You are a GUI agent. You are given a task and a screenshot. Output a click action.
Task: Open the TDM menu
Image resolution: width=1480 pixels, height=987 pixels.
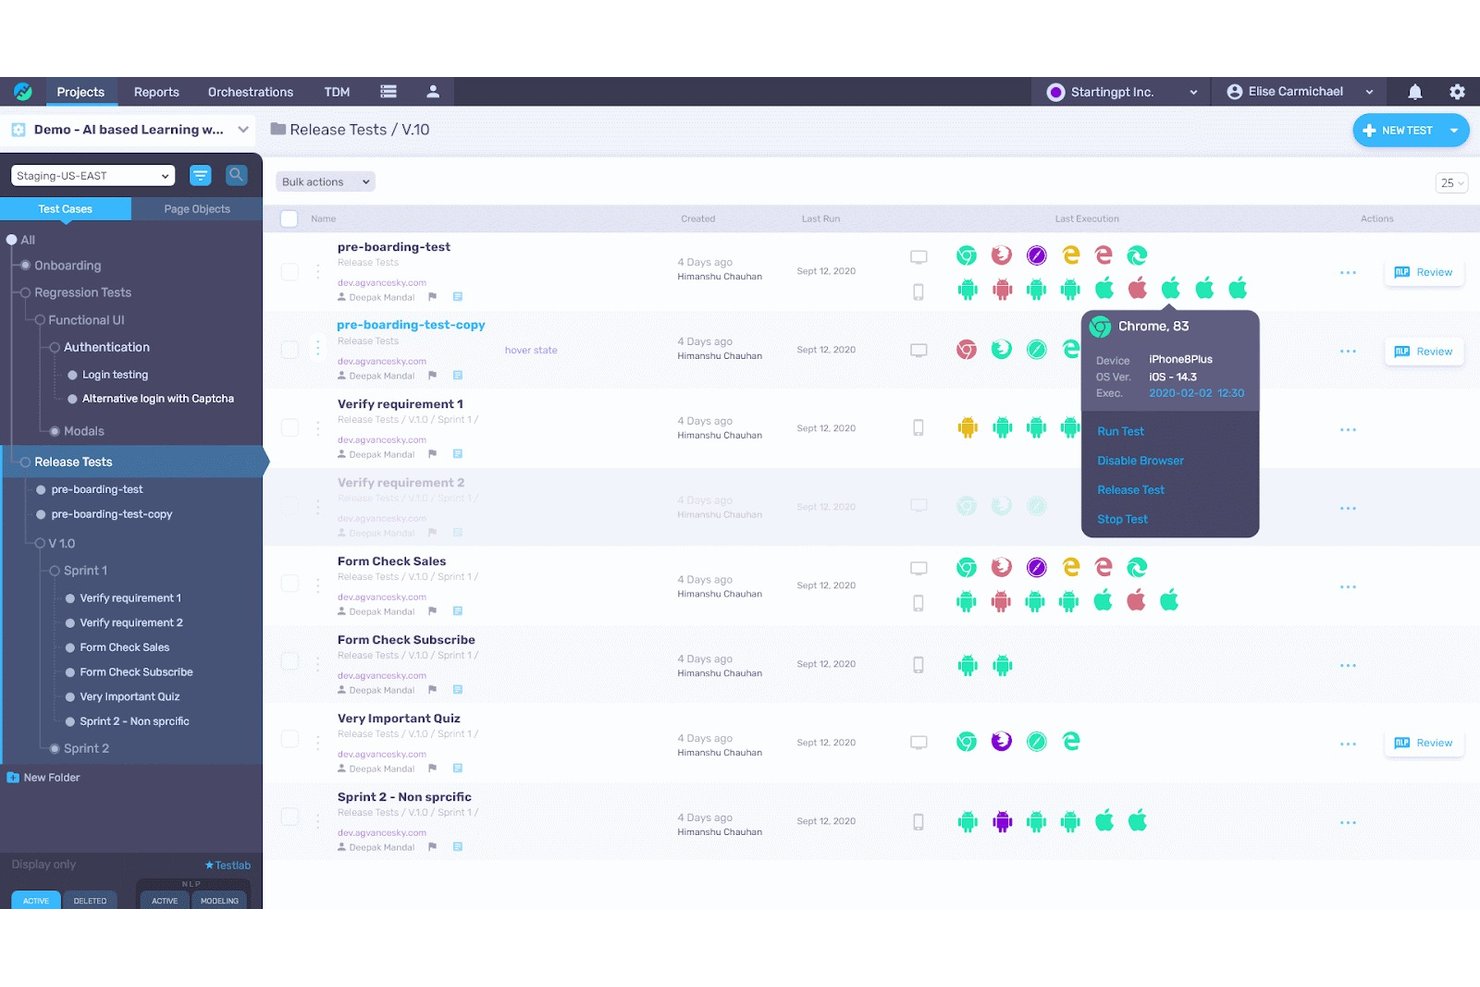337,91
